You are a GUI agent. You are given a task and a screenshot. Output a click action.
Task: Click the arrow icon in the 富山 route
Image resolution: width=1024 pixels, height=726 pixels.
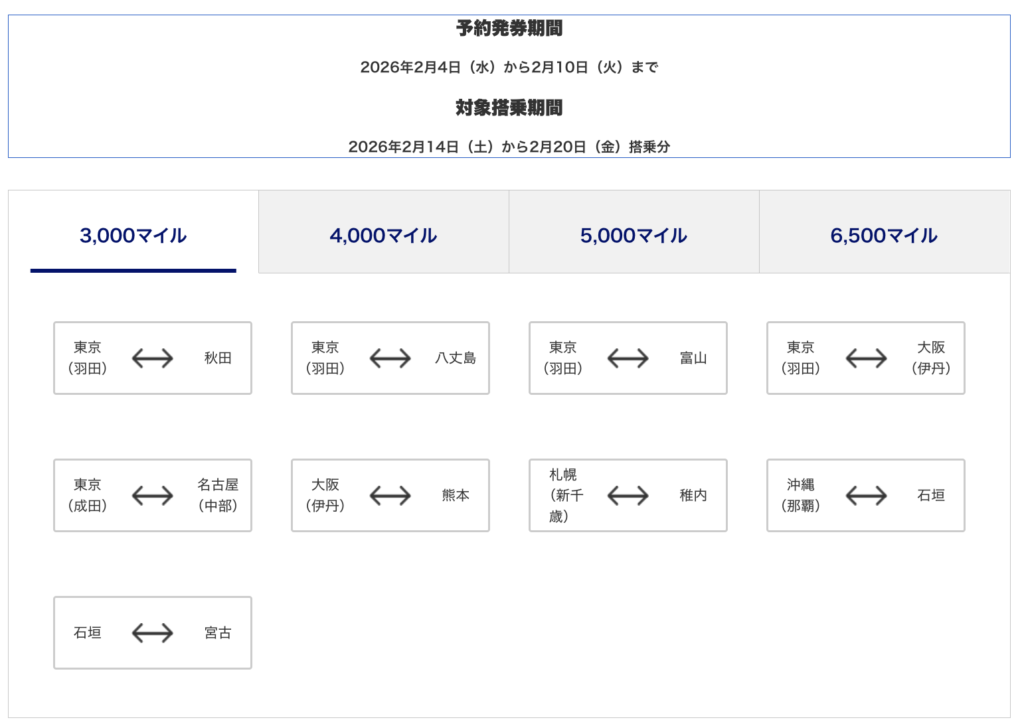[x=628, y=358]
